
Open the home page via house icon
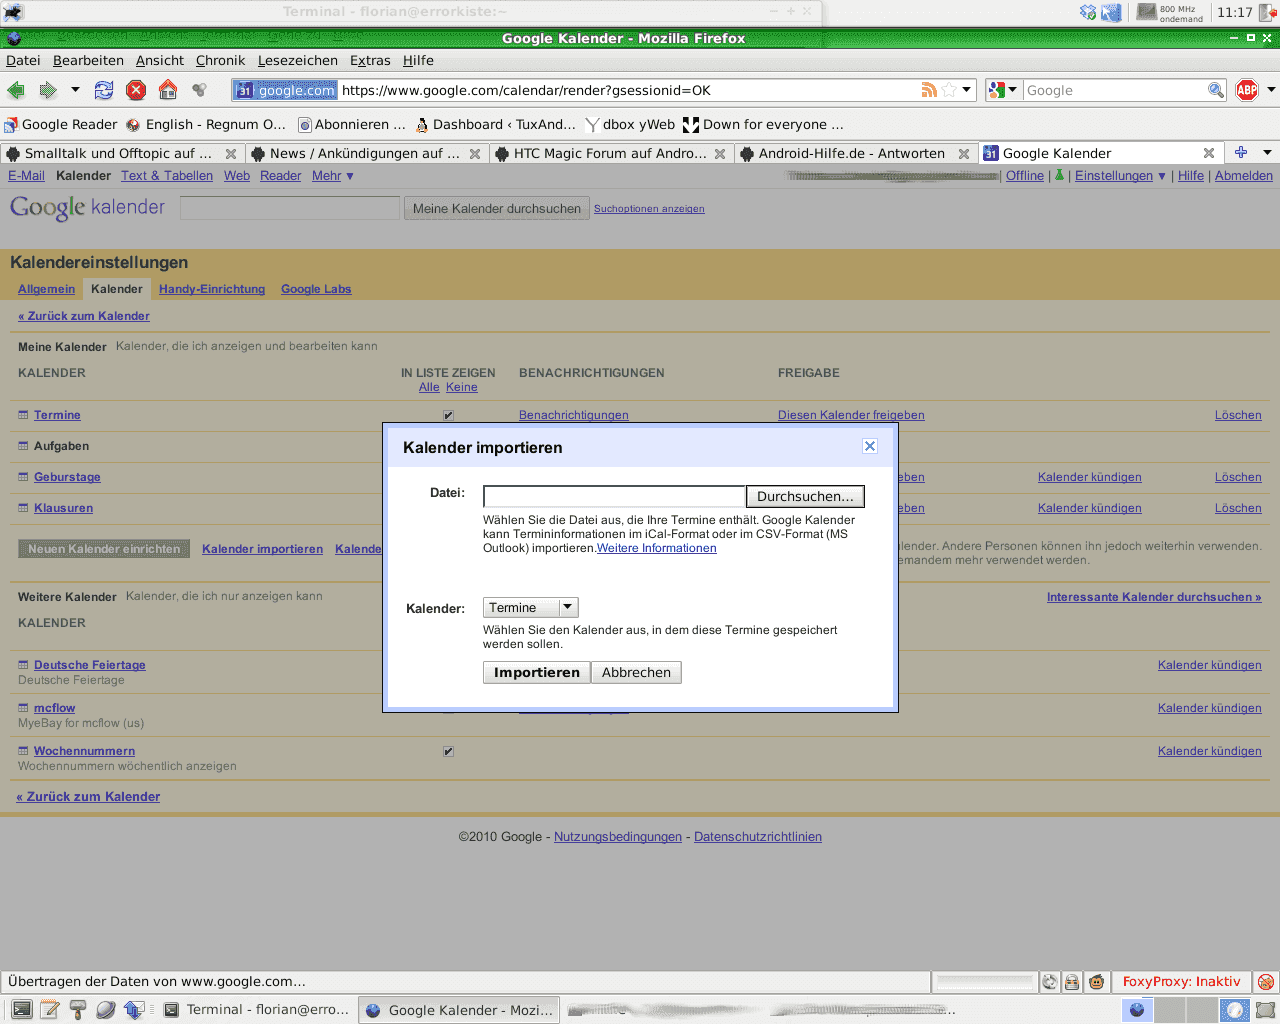click(168, 90)
